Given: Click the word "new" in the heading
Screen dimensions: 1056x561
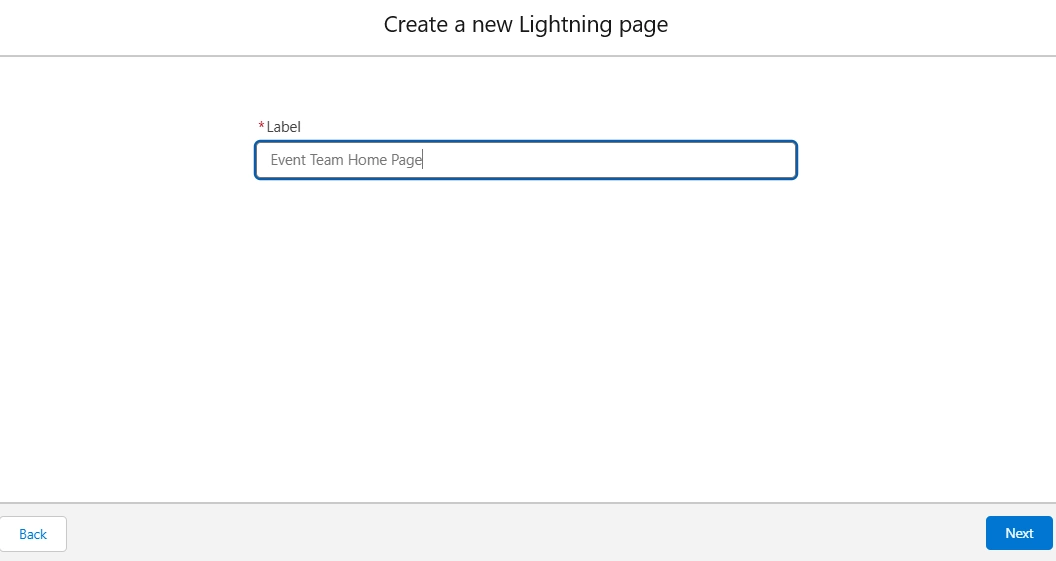Looking at the screenshot, I should [x=493, y=25].
